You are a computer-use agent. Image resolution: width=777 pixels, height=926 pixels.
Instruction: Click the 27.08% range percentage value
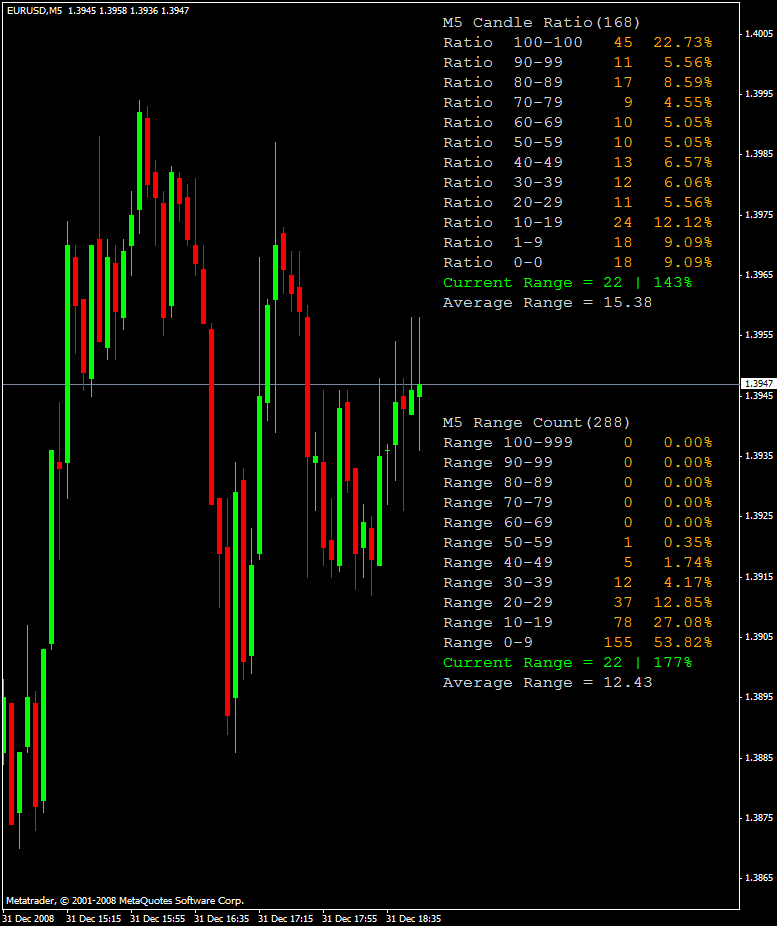[683, 623]
